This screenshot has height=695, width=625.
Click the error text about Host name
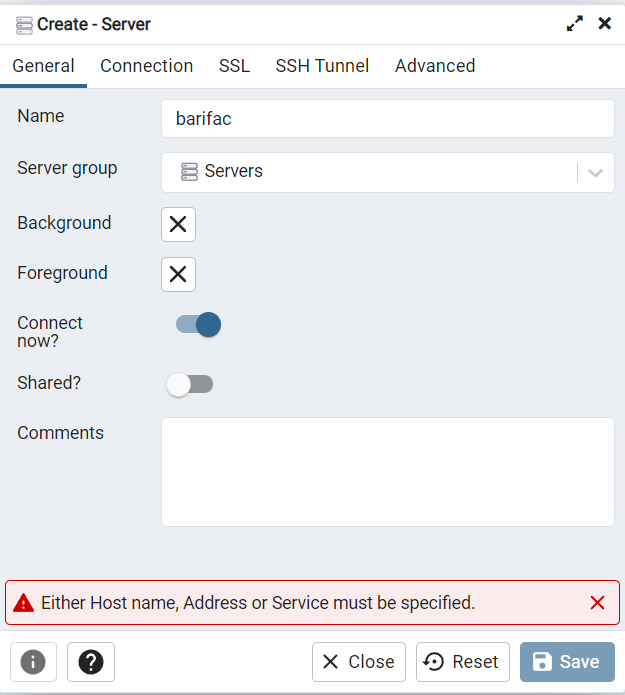tap(258, 603)
